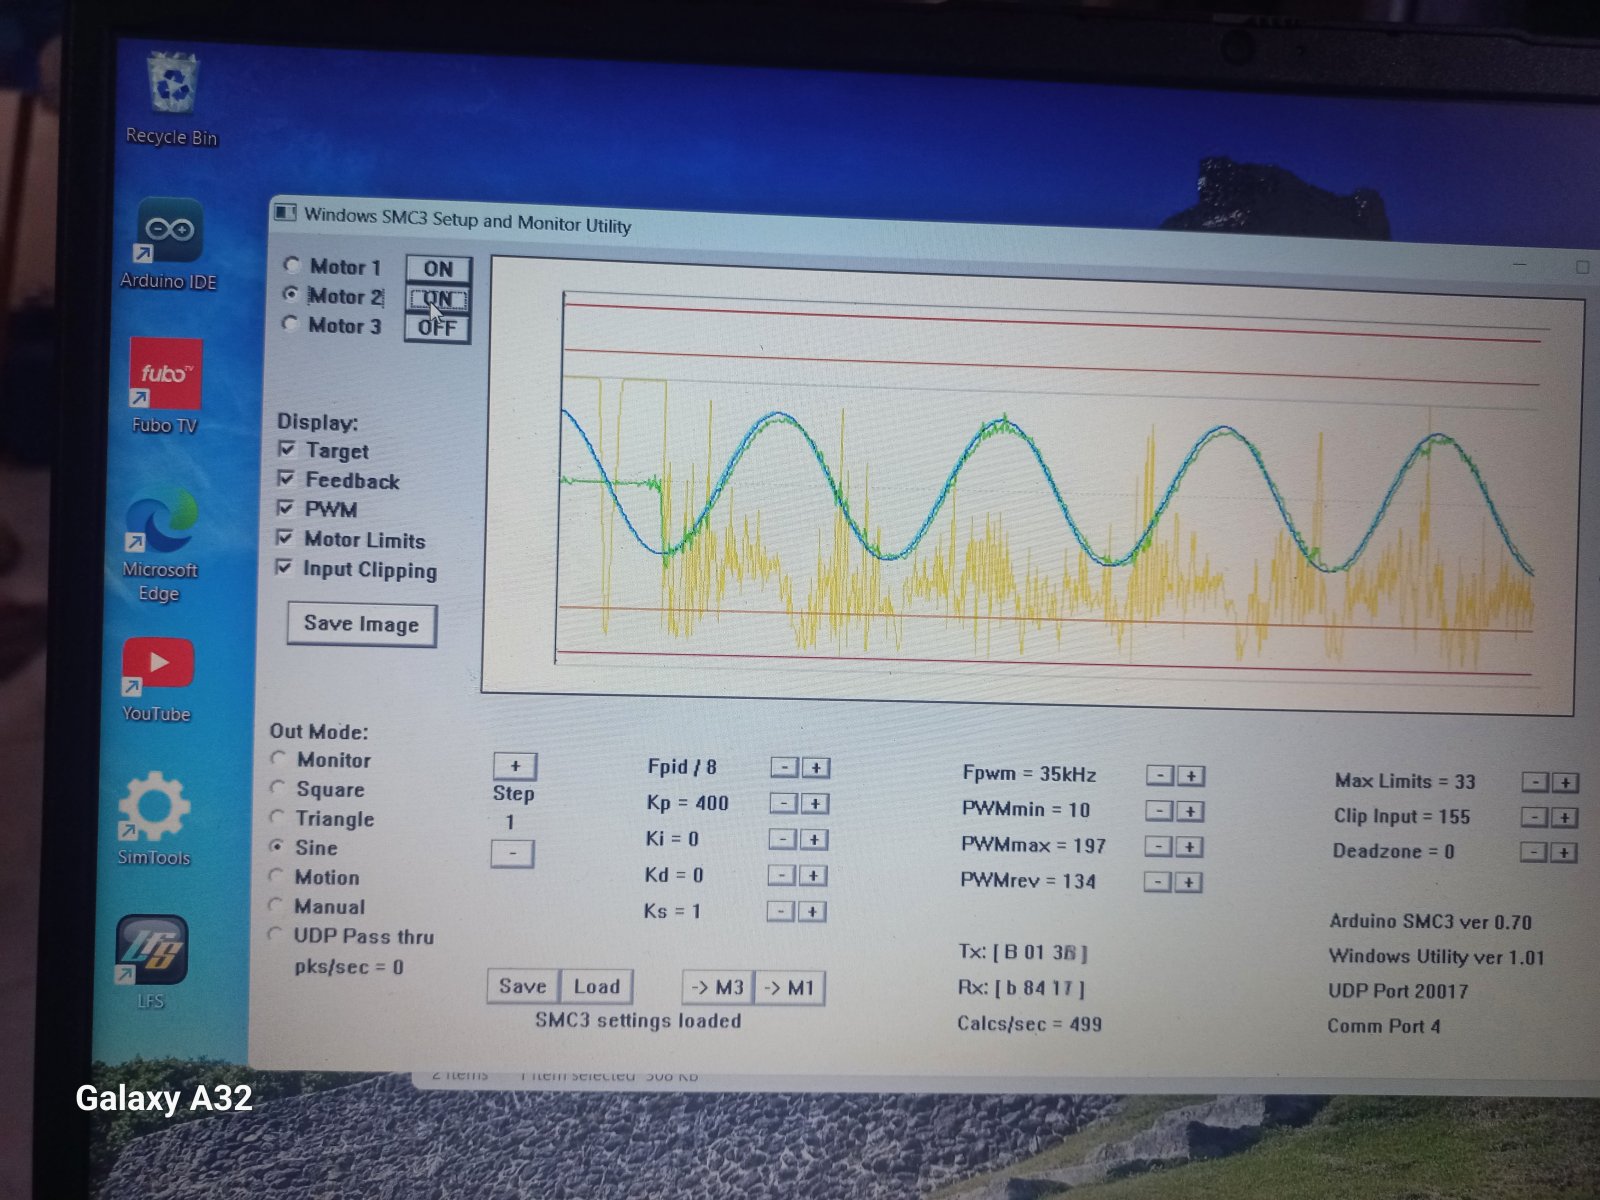1600x1200 pixels.
Task: Copy settings to motor with -> M3
Action: point(718,988)
